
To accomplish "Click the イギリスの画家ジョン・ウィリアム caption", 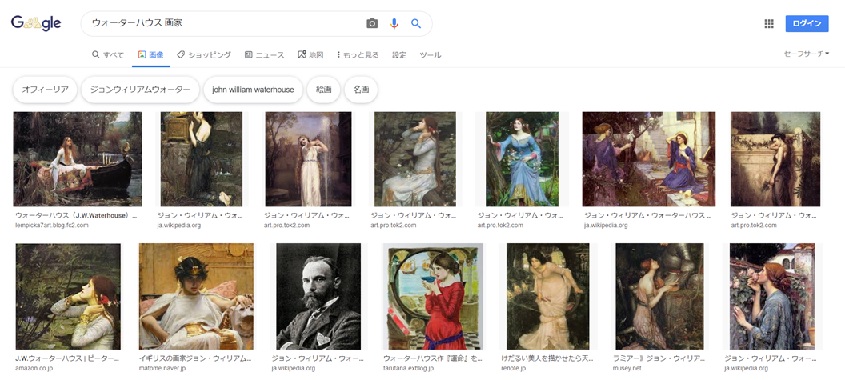I will 195,358.
